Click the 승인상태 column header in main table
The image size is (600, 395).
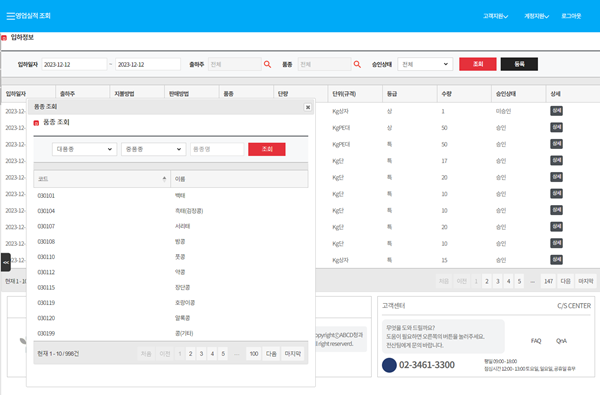pos(518,94)
